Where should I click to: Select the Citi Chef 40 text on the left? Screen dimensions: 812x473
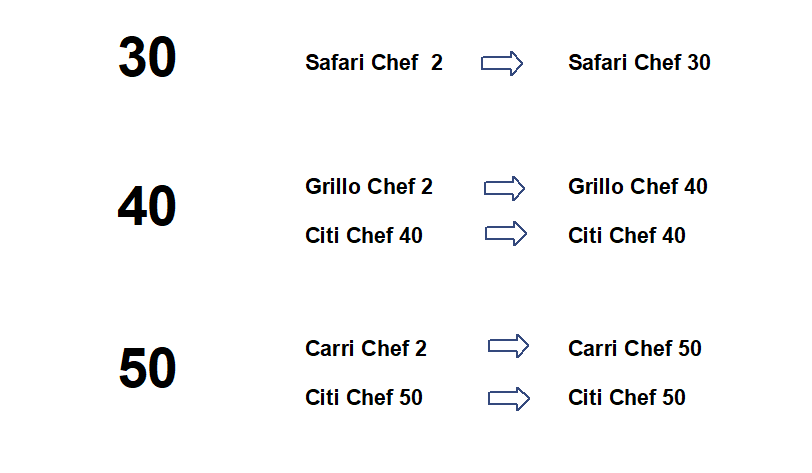(x=364, y=236)
